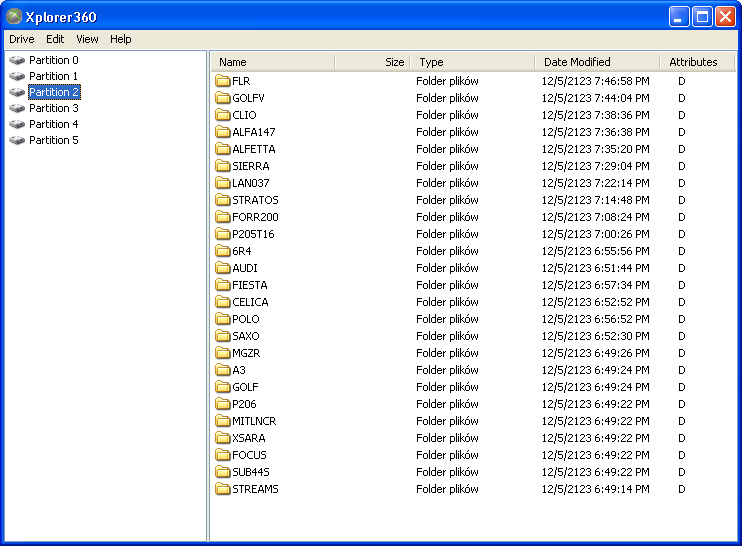The width and height of the screenshot is (742, 546).
Task: Sort by the Size column header
Action: click(x=373, y=62)
